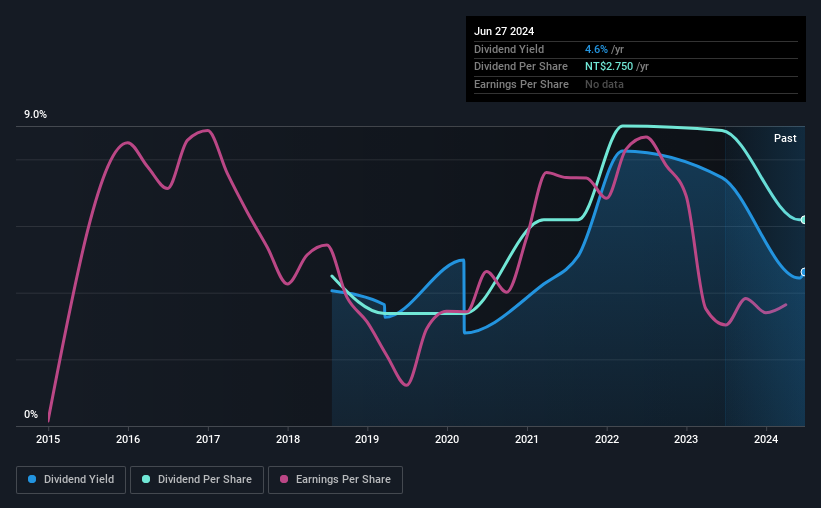
Task: Select the Dividend Yield endpoint marker
Action: 804,272
